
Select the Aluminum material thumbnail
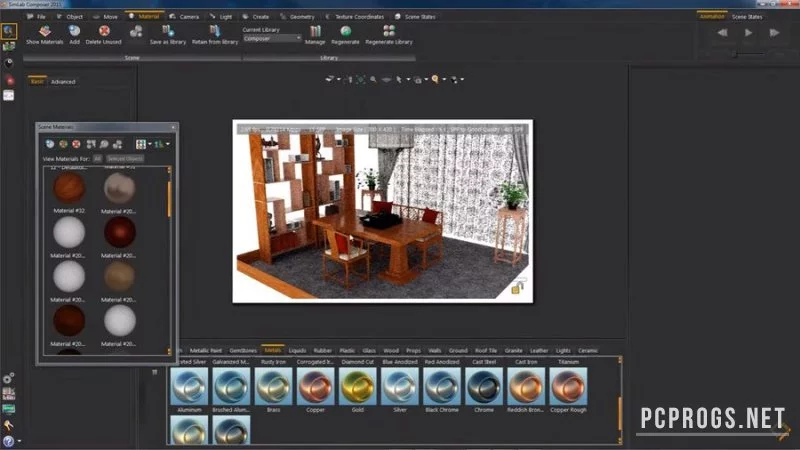tap(189, 387)
